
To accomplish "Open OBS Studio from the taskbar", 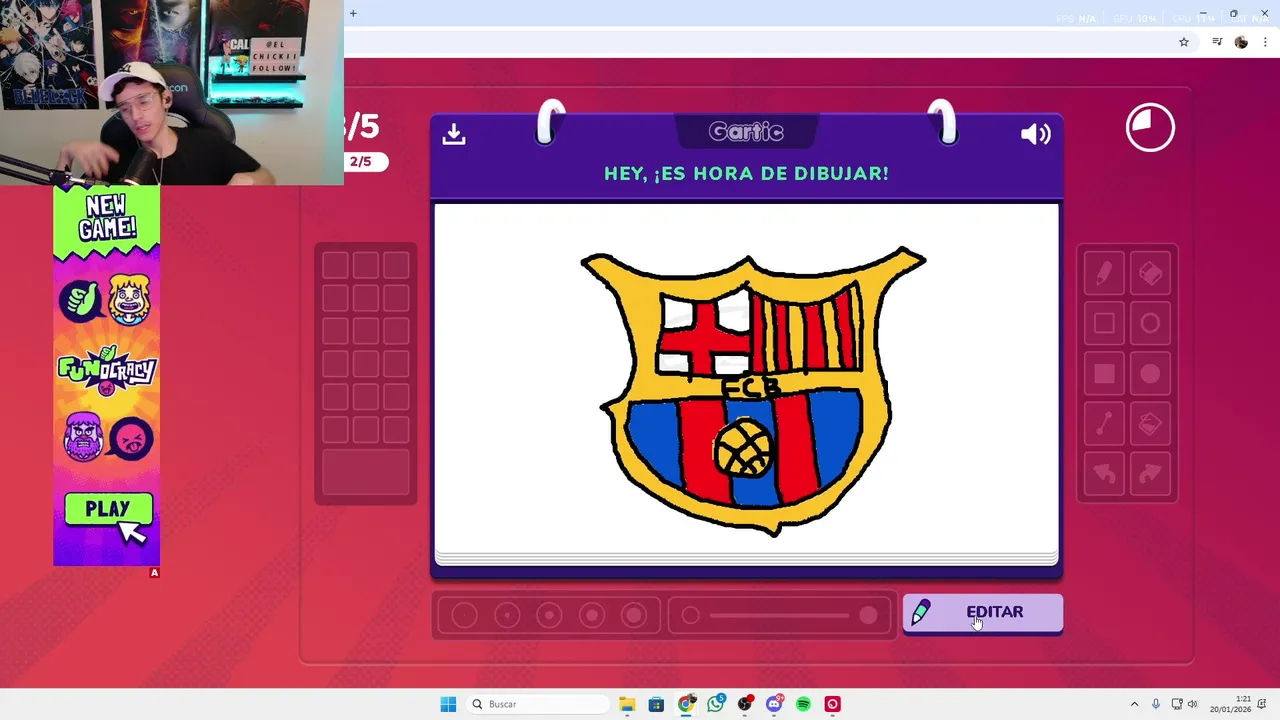I will pos(745,704).
